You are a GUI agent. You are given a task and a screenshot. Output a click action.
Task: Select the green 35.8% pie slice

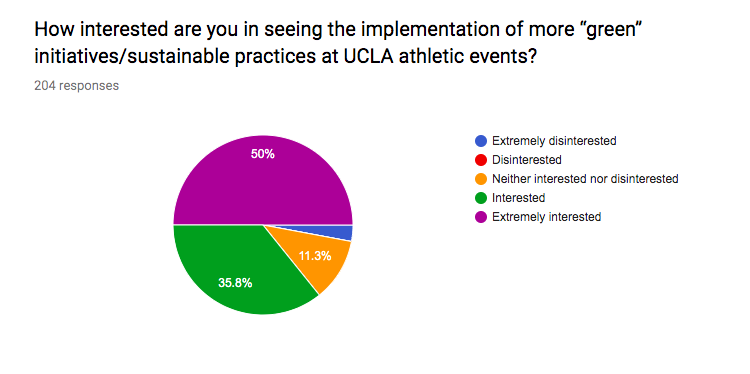click(230, 273)
